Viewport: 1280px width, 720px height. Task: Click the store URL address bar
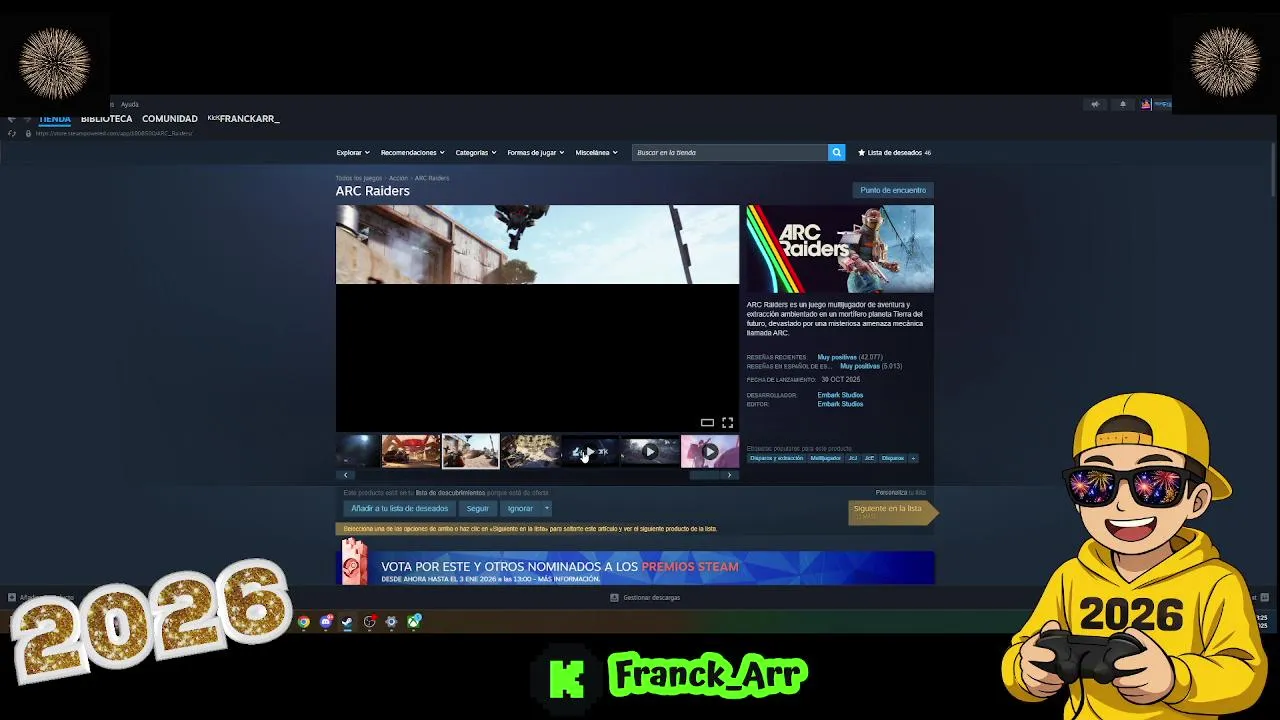pos(114,133)
